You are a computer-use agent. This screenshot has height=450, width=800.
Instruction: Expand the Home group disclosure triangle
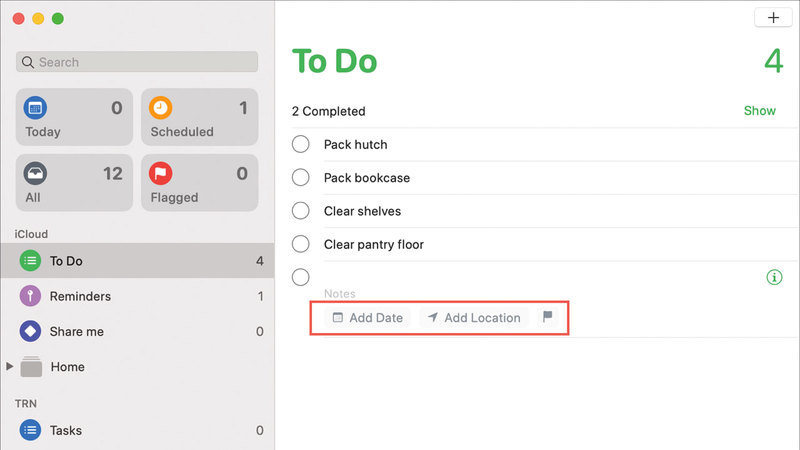(10, 367)
